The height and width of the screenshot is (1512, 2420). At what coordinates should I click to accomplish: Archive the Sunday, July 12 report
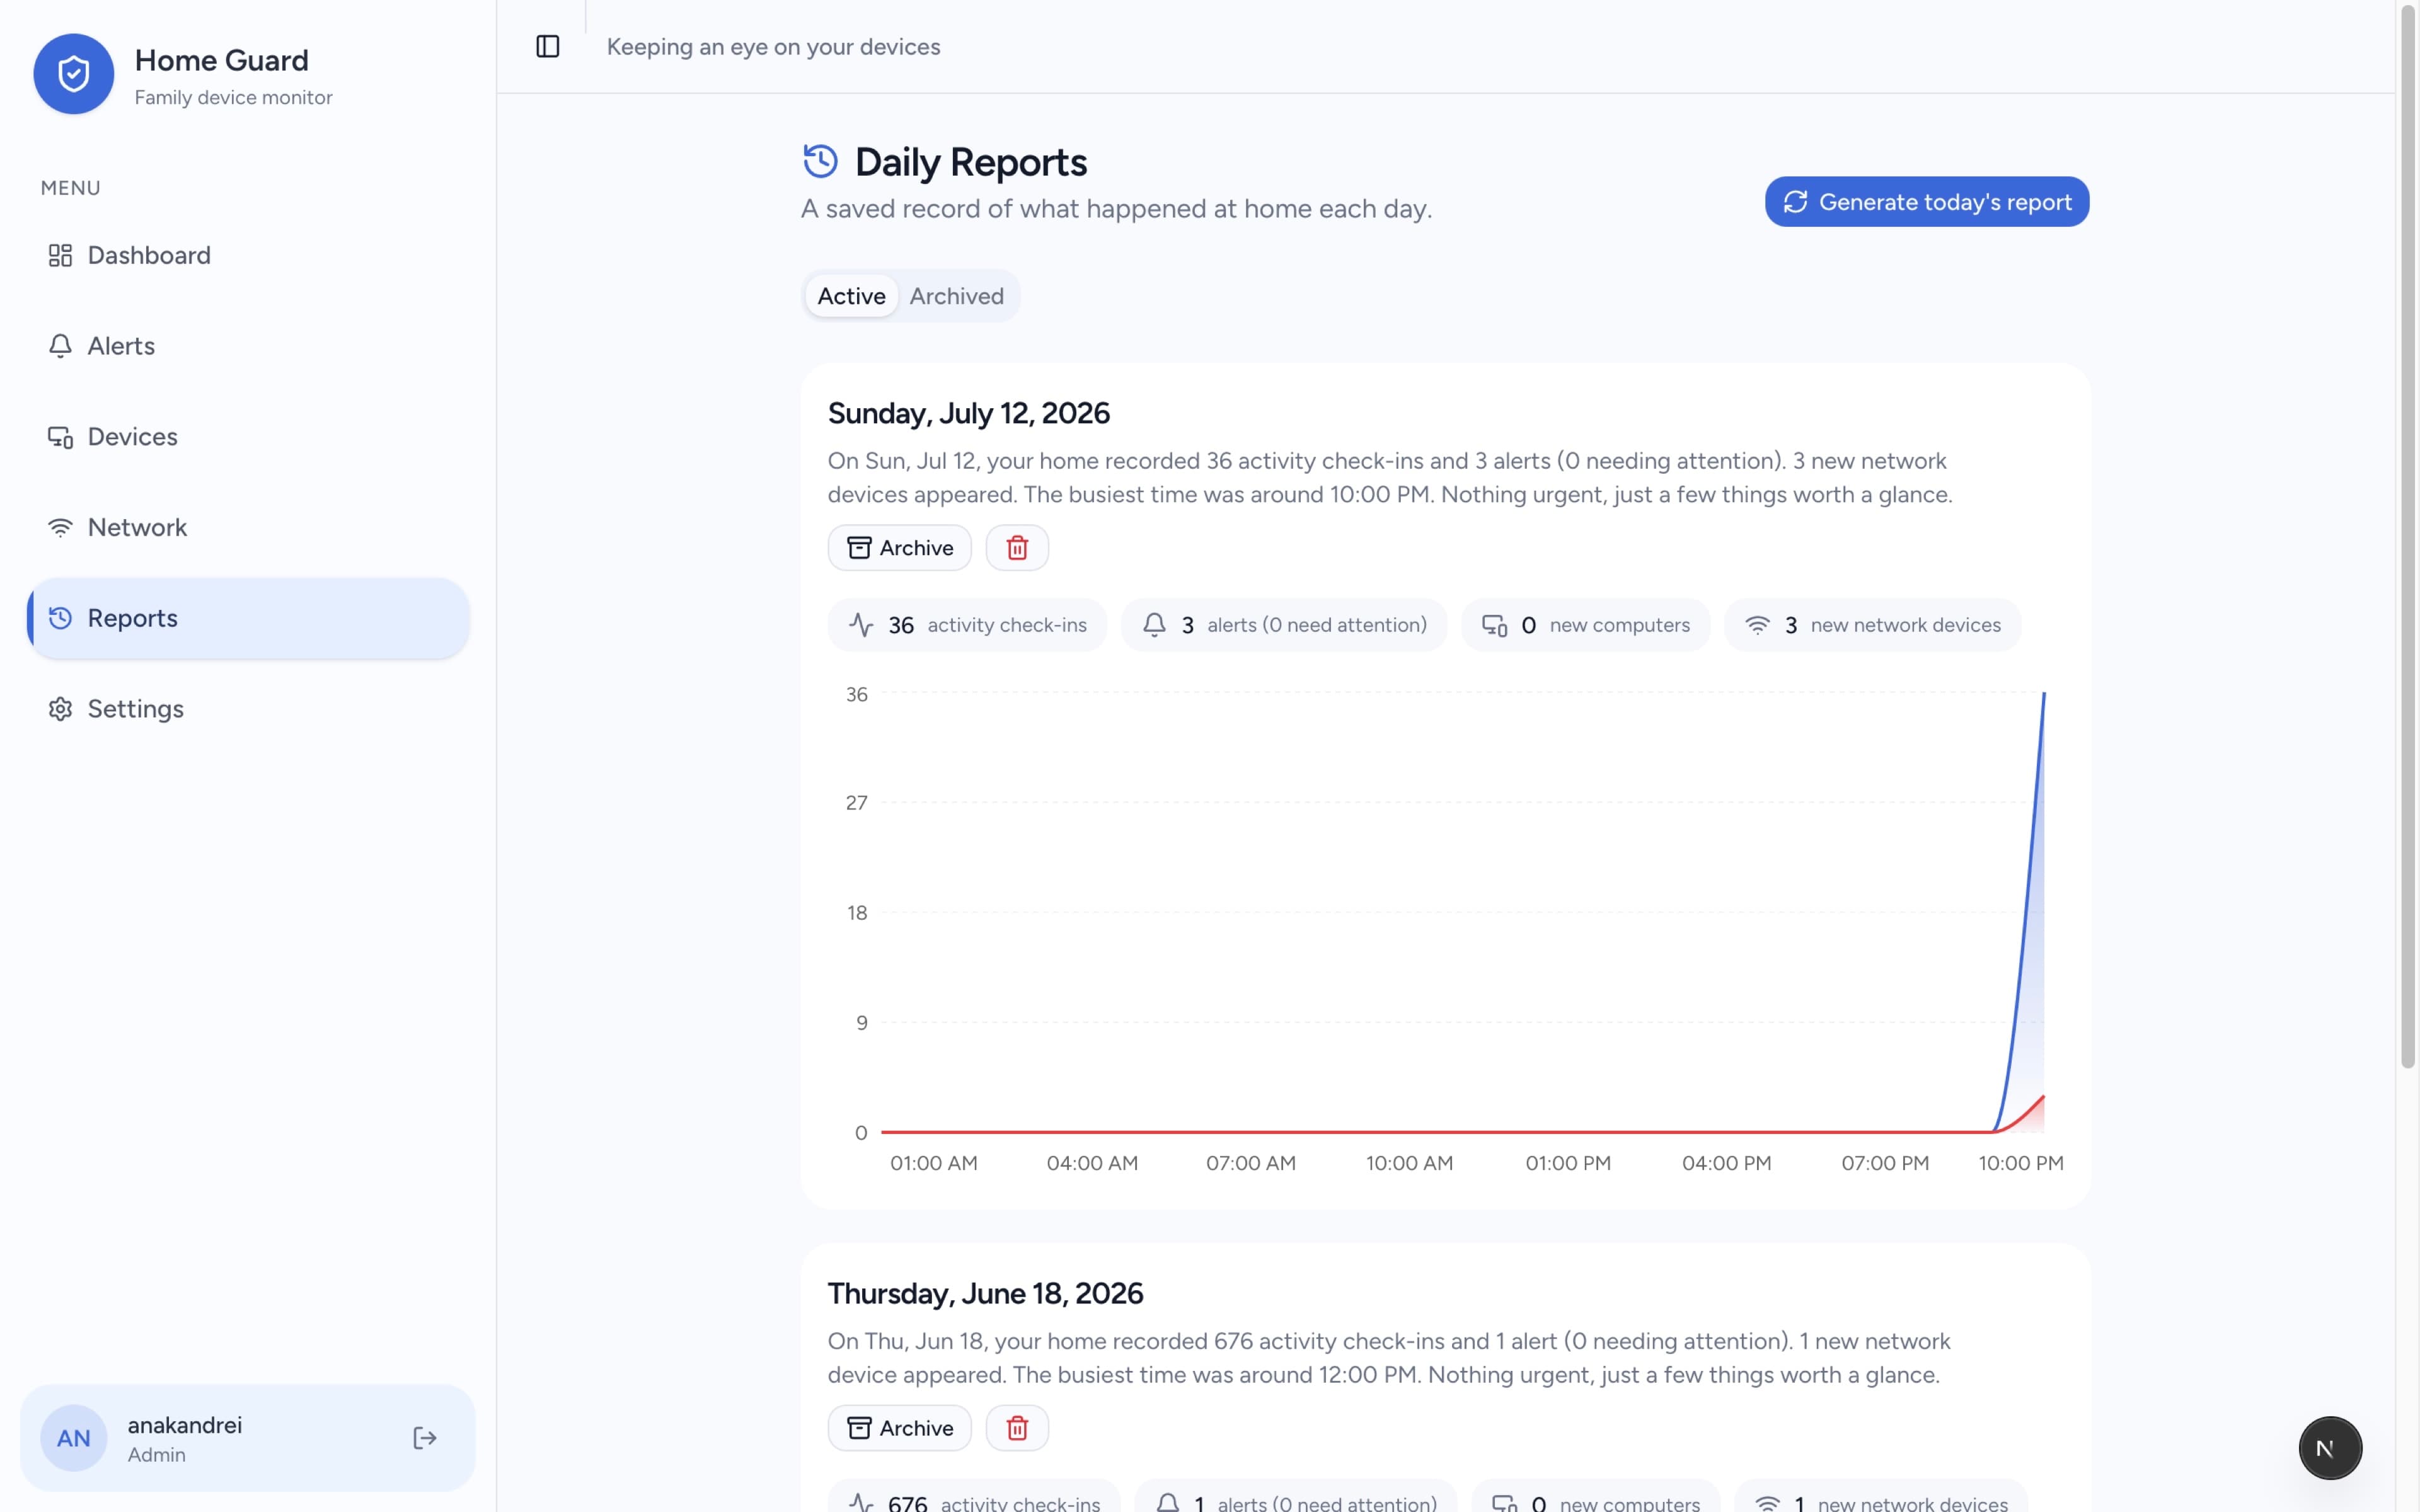pyautogui.click(x=899, y=548)
